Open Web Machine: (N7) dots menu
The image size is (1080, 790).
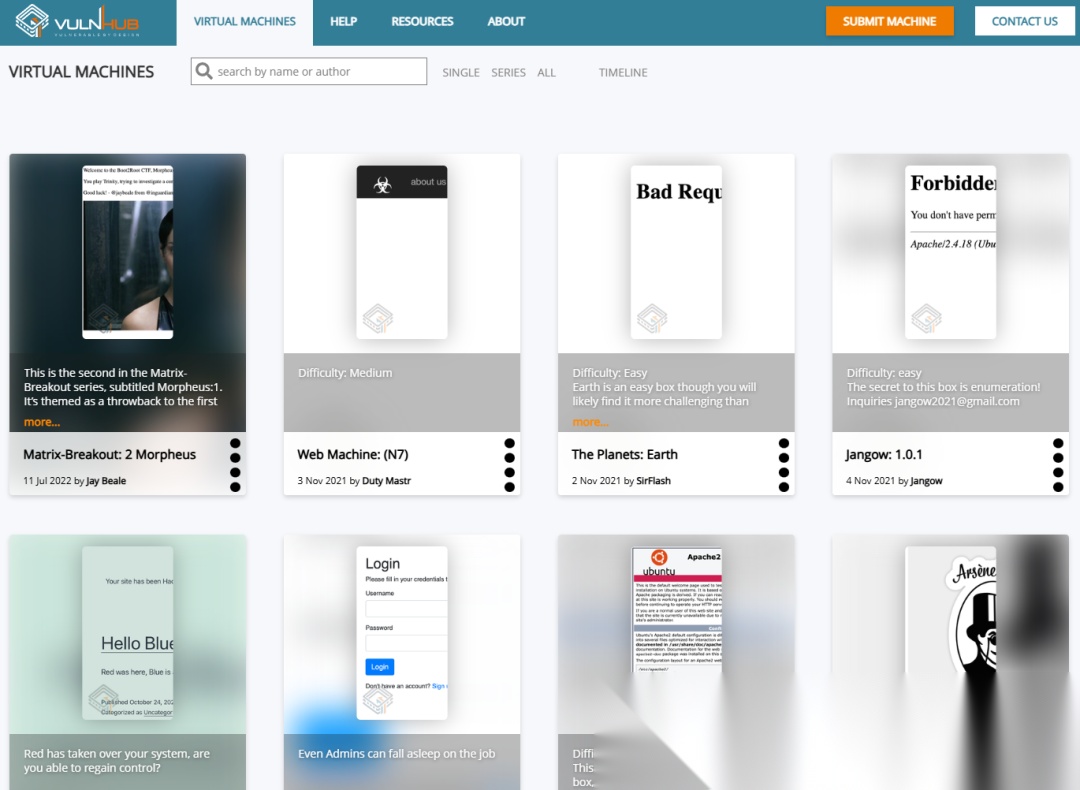coord(509,465)
